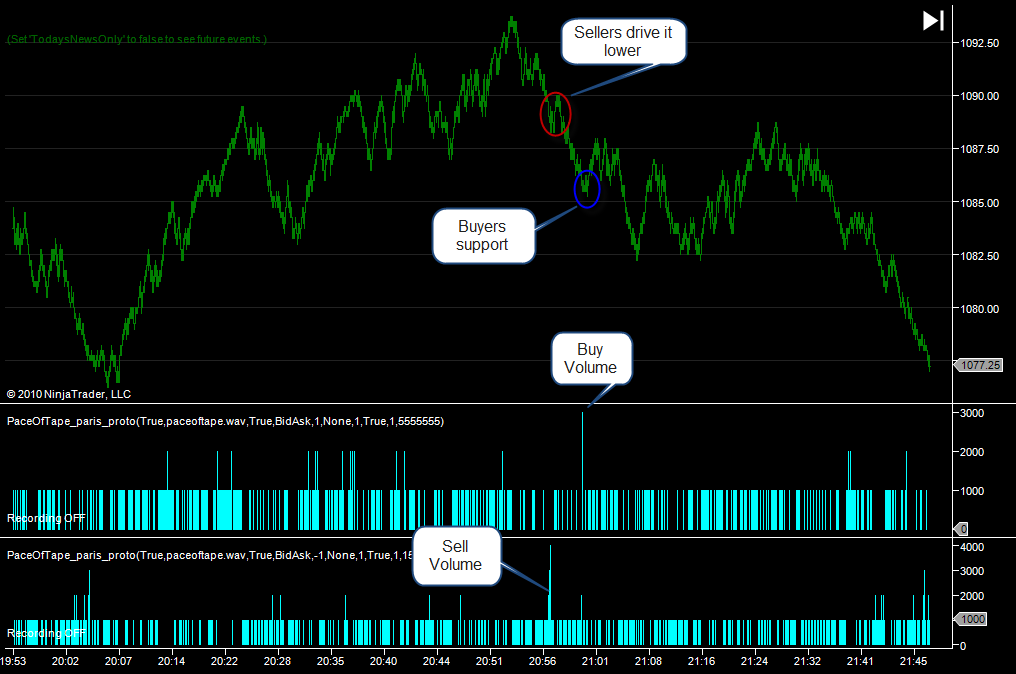Click the 21:24 time axis label
1016x674 pixels.
754,661
